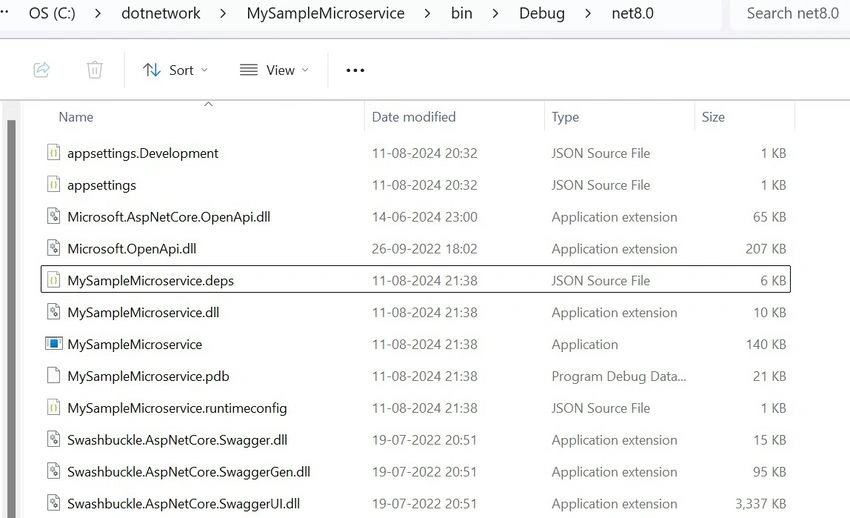Viewport: 850px width, 518px height.
Task: Open the See more ellipsis menu
Action: coord(355,70)
